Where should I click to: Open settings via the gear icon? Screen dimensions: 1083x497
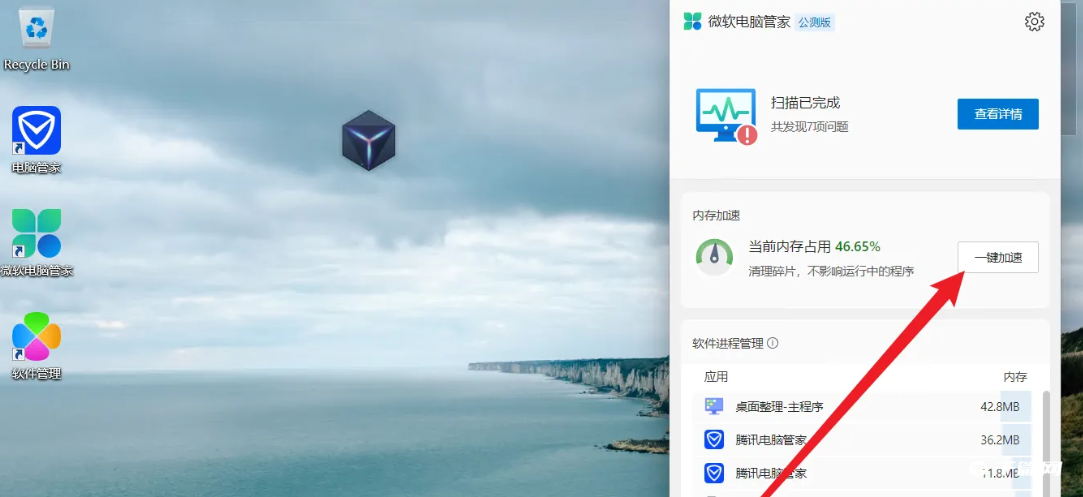tap(1034, 21)
